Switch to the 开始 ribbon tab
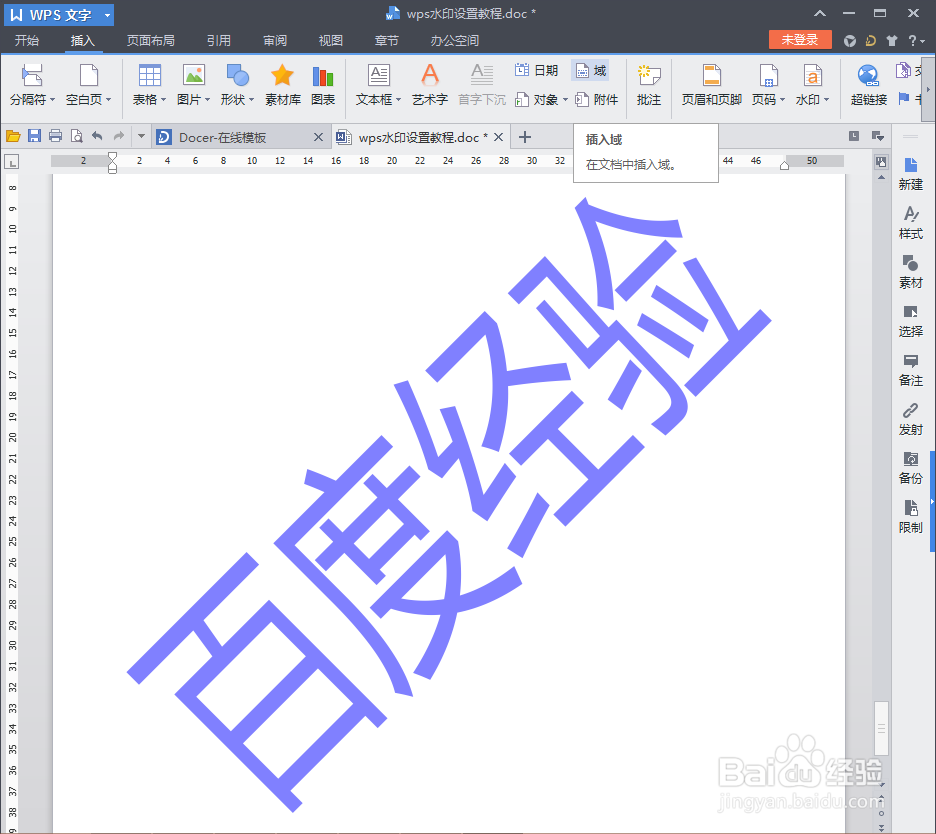Screen dimensions: 936x834 (x=27, y=41)
